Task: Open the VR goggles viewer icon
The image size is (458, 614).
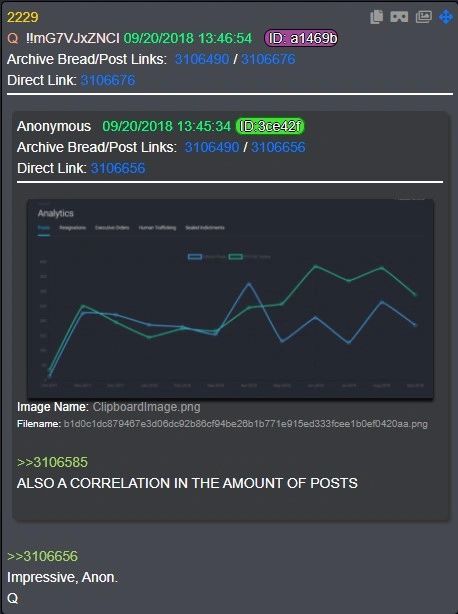Action: (399, 17)
